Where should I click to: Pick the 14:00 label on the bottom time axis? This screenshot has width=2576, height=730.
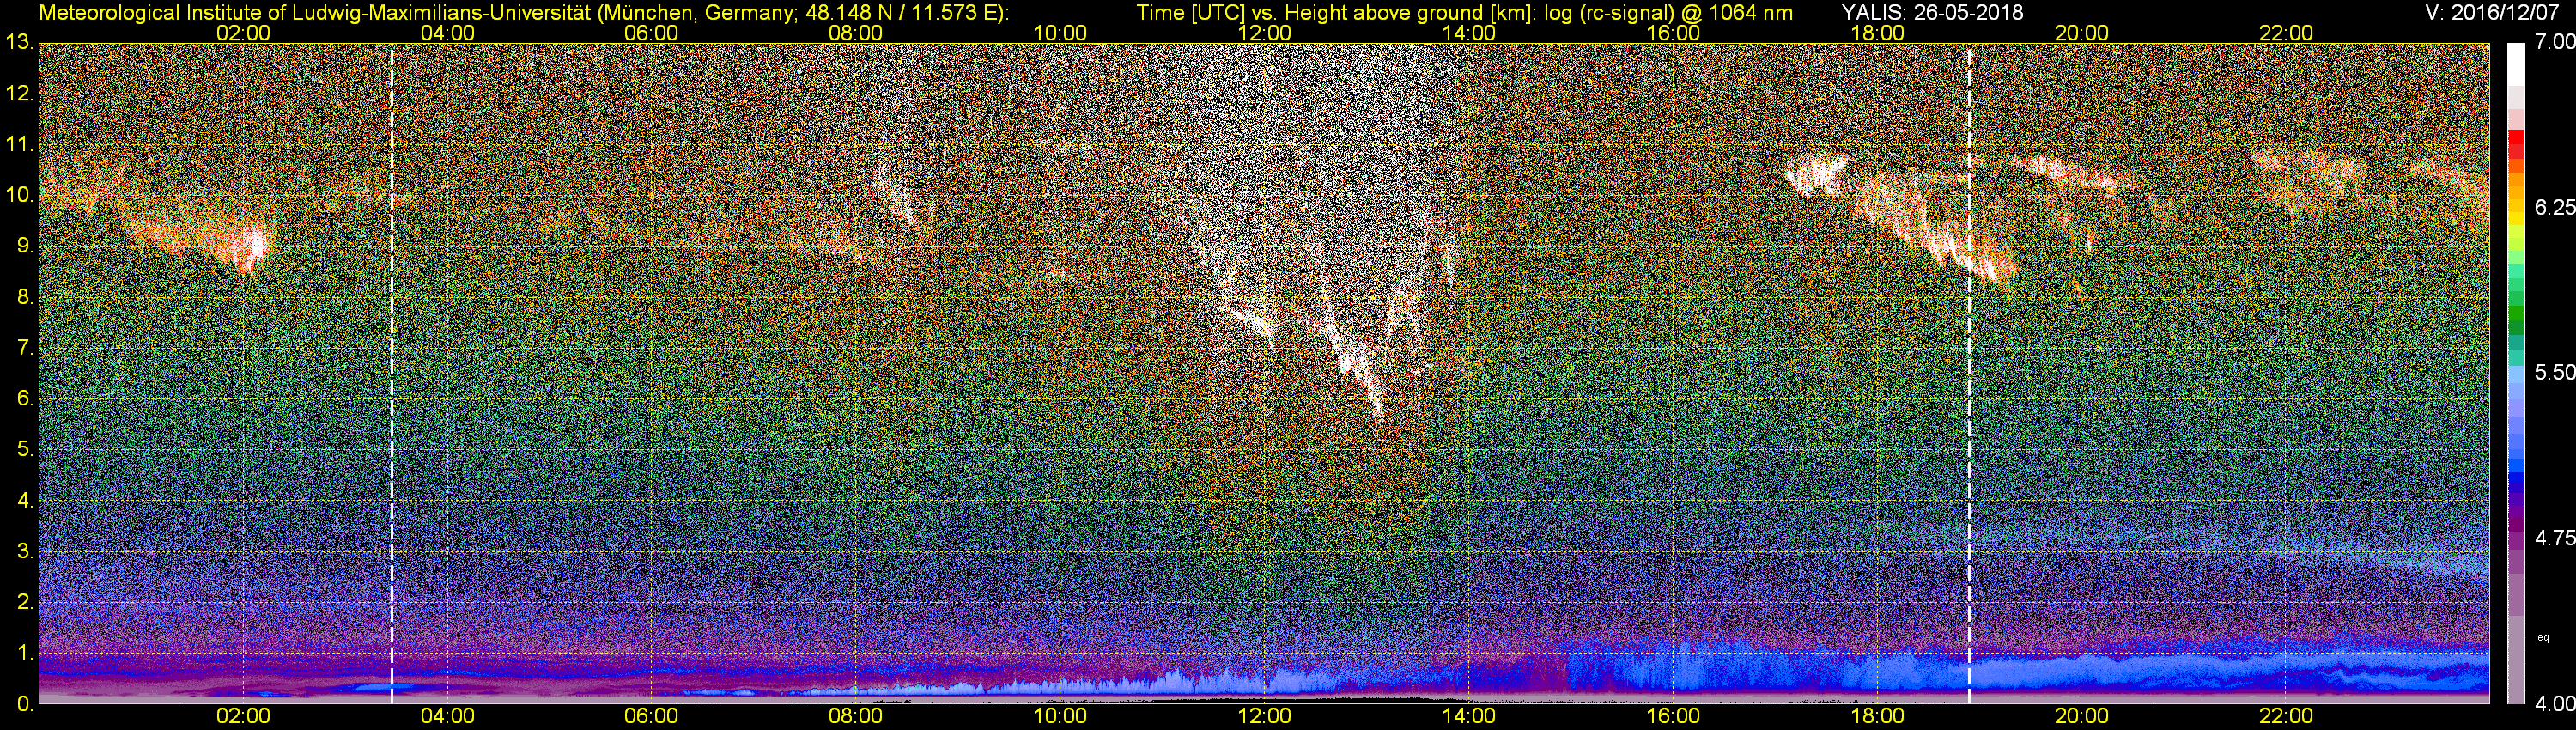click(x=1469, y=717)
